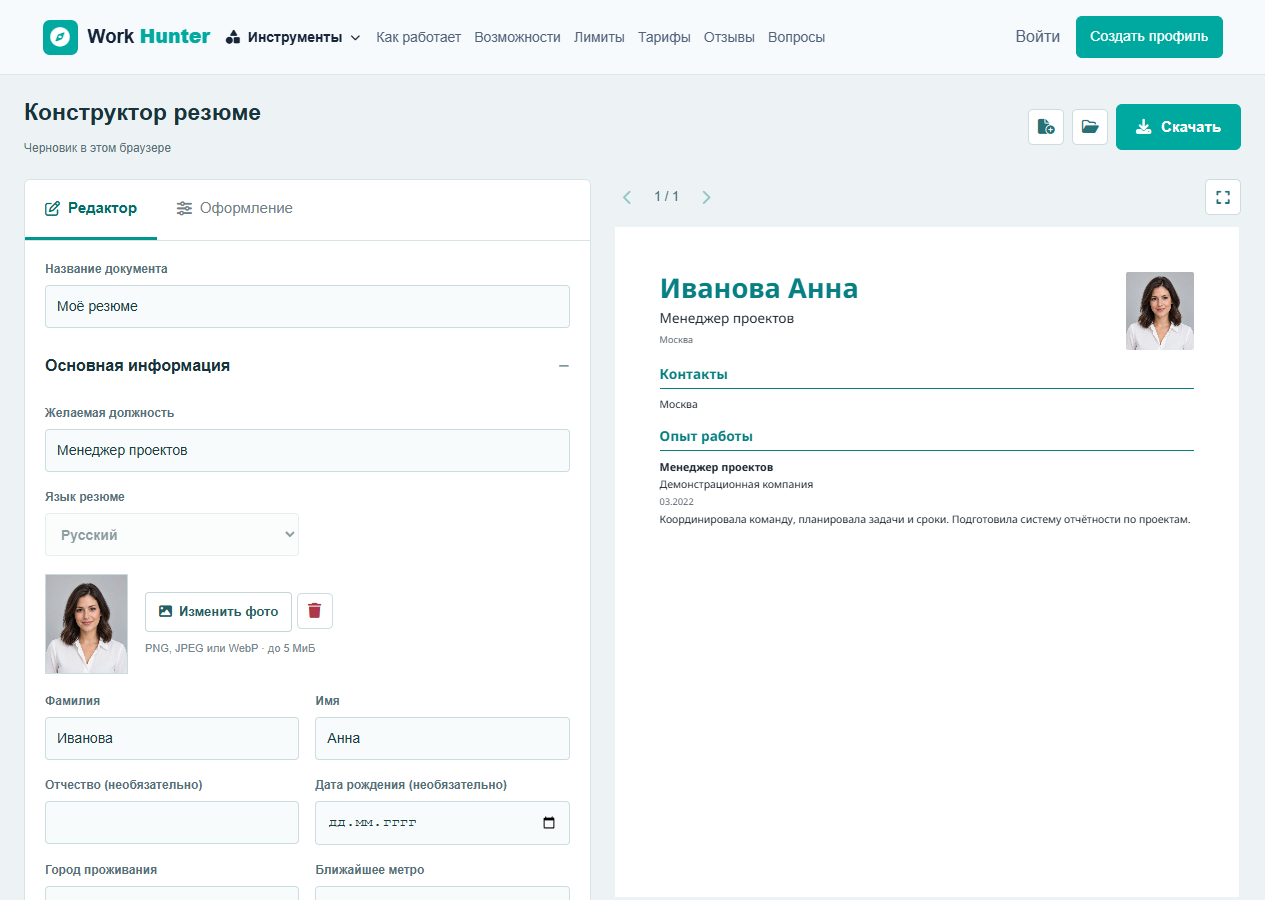
Task: Click the new document icon button
Action: click(x=1046, y=127)
